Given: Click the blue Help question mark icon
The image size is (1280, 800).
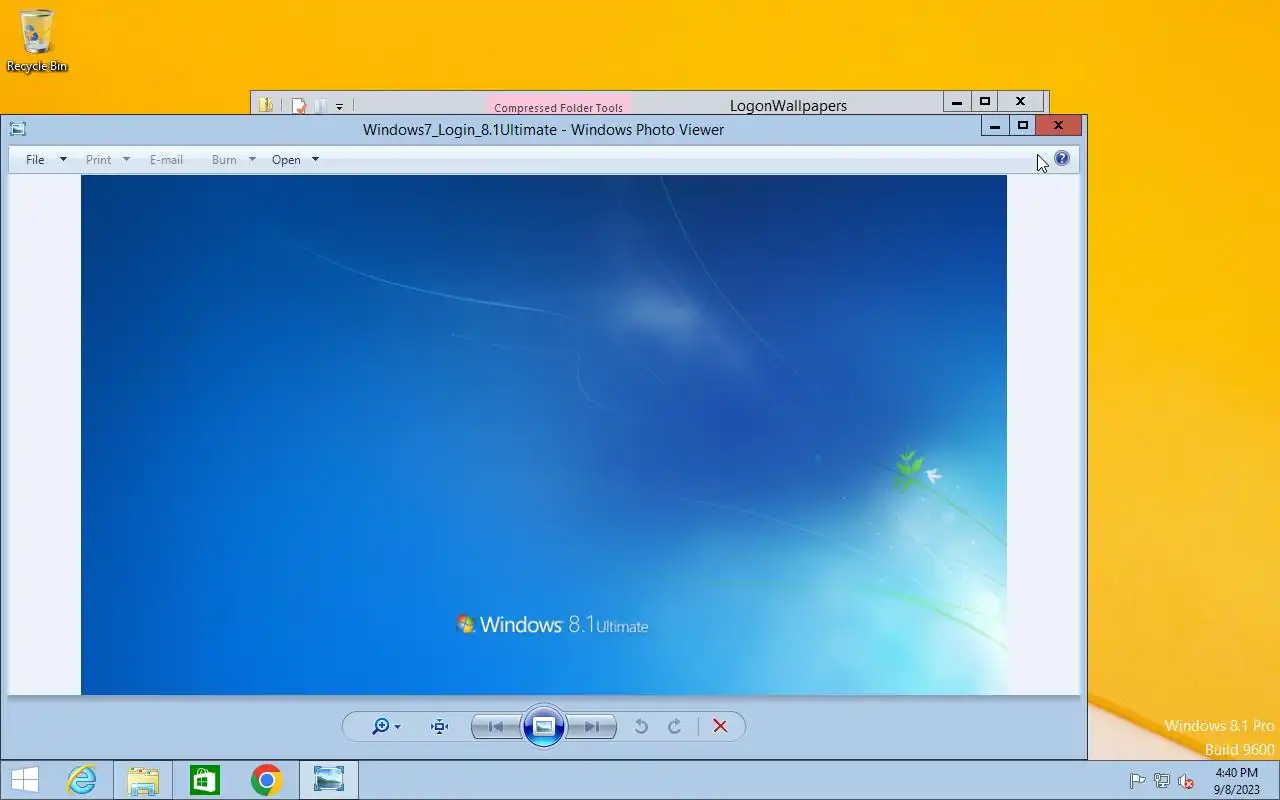Looking at the screenshot, I should tap(1062, 158).
